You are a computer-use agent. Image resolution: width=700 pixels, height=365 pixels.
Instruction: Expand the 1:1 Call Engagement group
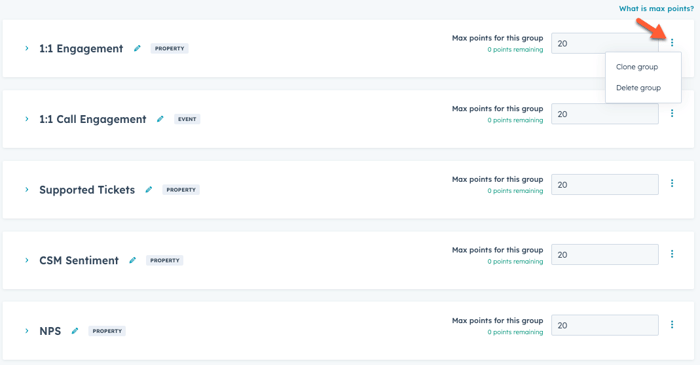pyautogui.click(x=27, y=119)
